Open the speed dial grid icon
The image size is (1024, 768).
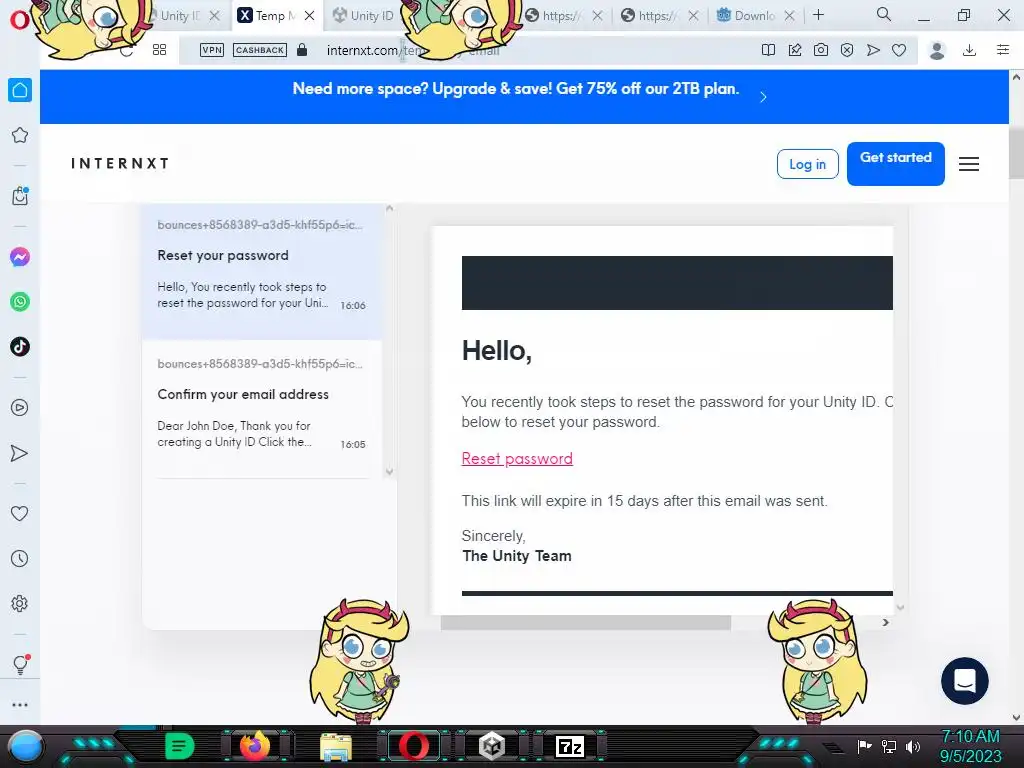click(x=159, y=50)
